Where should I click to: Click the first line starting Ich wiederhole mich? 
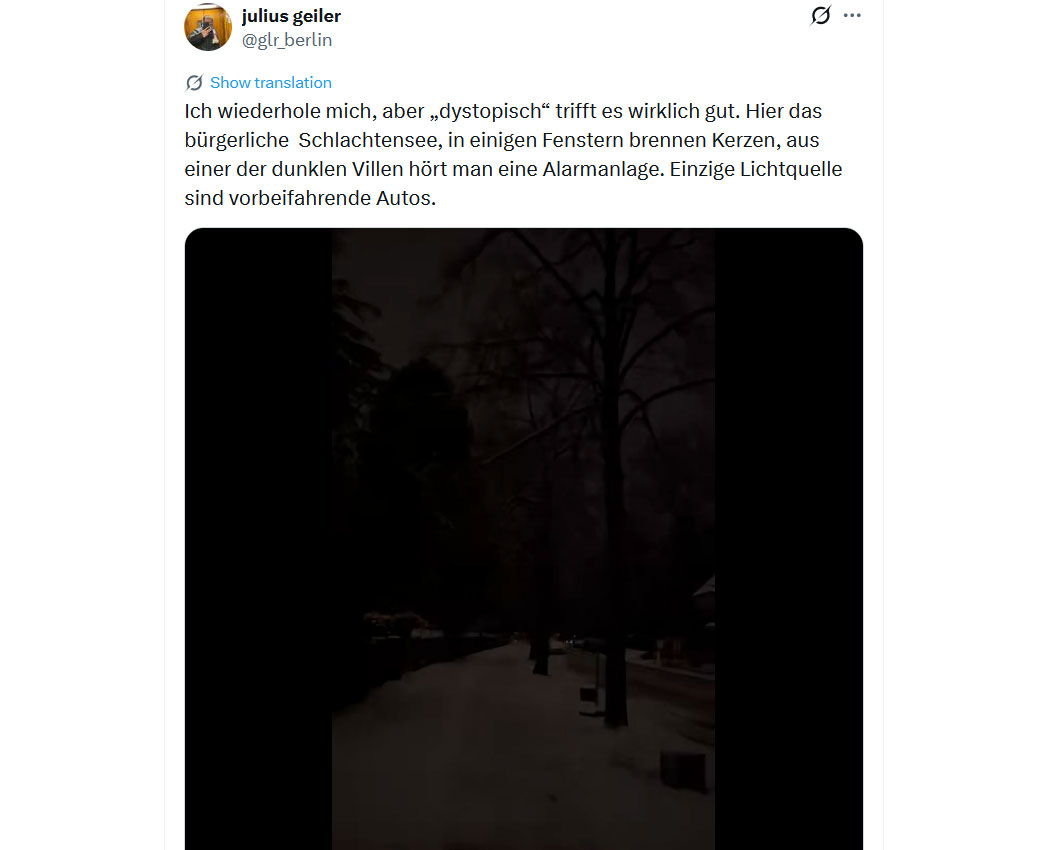(x=503, y=111)
